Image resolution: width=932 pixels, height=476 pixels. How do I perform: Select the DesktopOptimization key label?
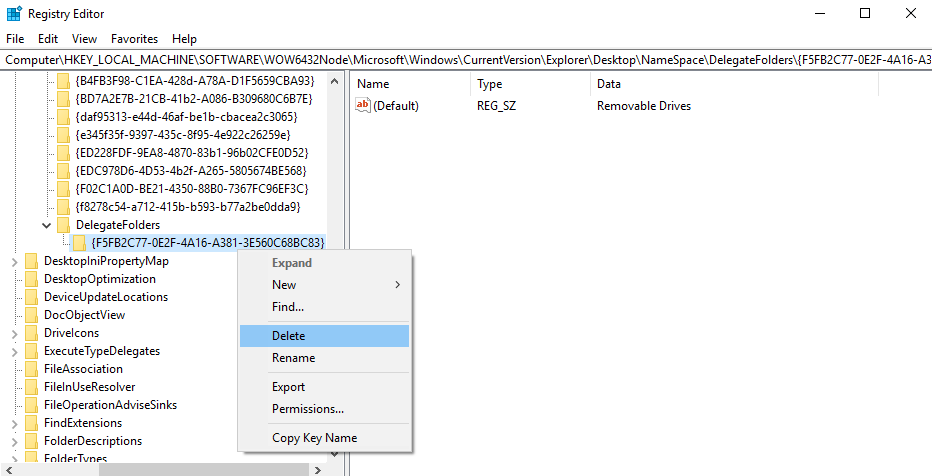pos(100,279)
